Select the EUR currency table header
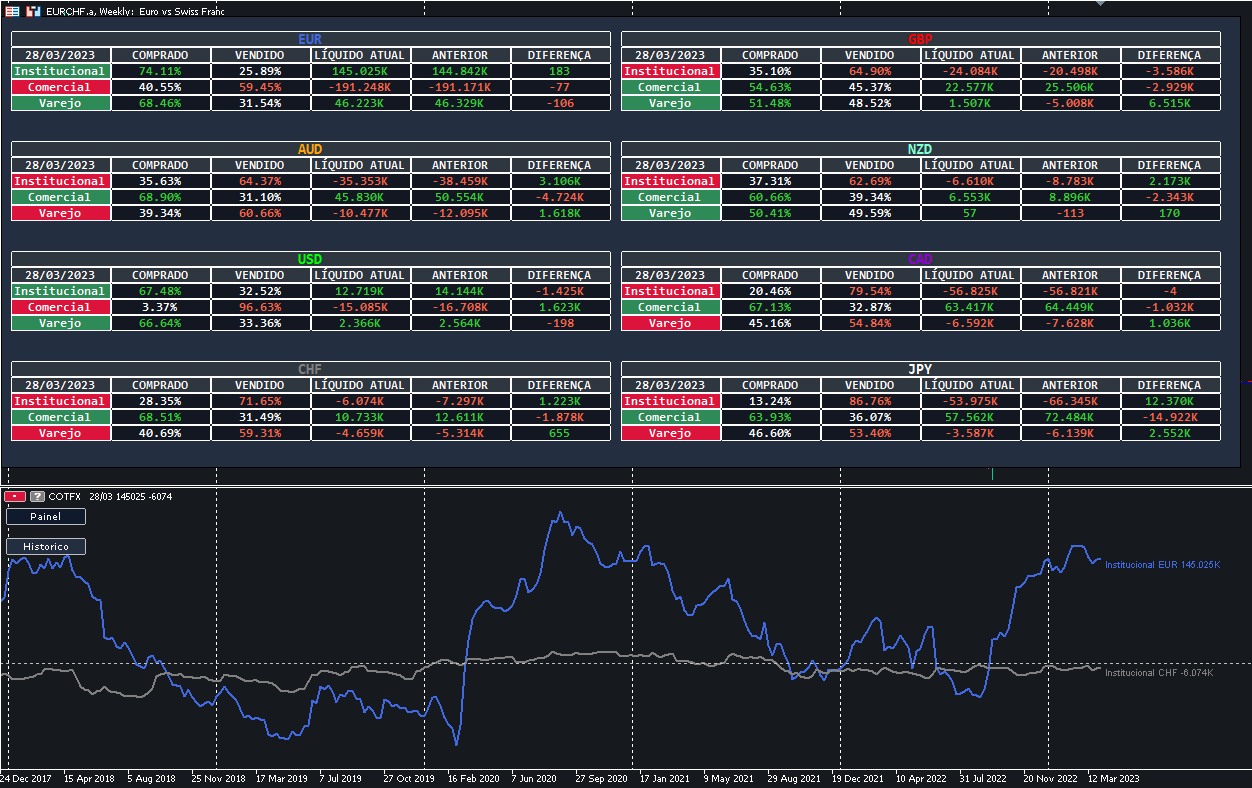Viewport: 1252px width, 788px height. pos(310,39)
